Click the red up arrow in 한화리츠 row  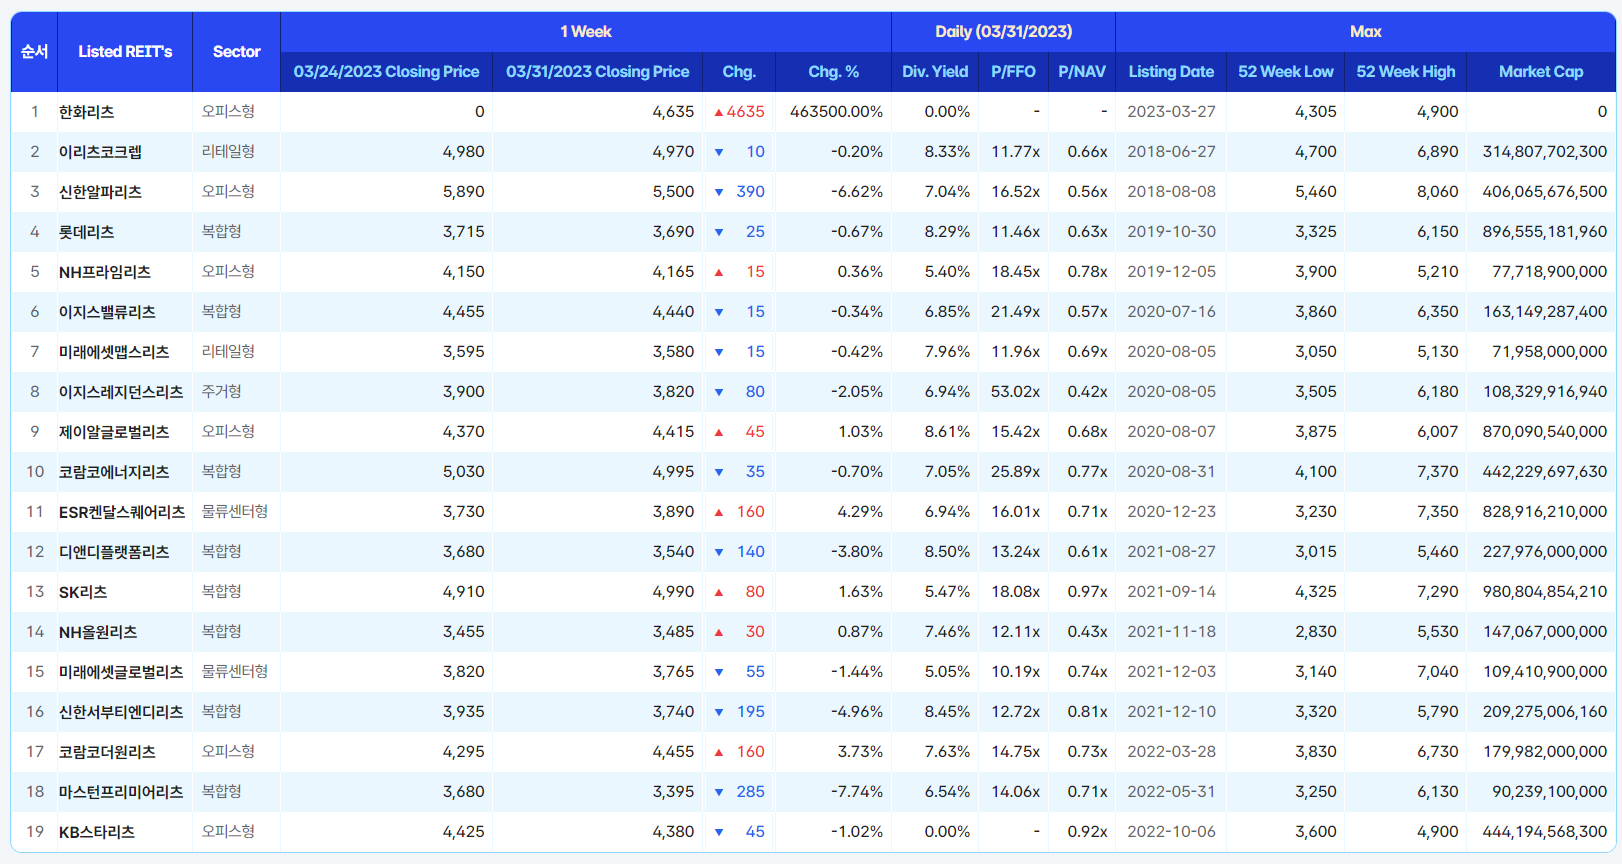coord(718,112)
